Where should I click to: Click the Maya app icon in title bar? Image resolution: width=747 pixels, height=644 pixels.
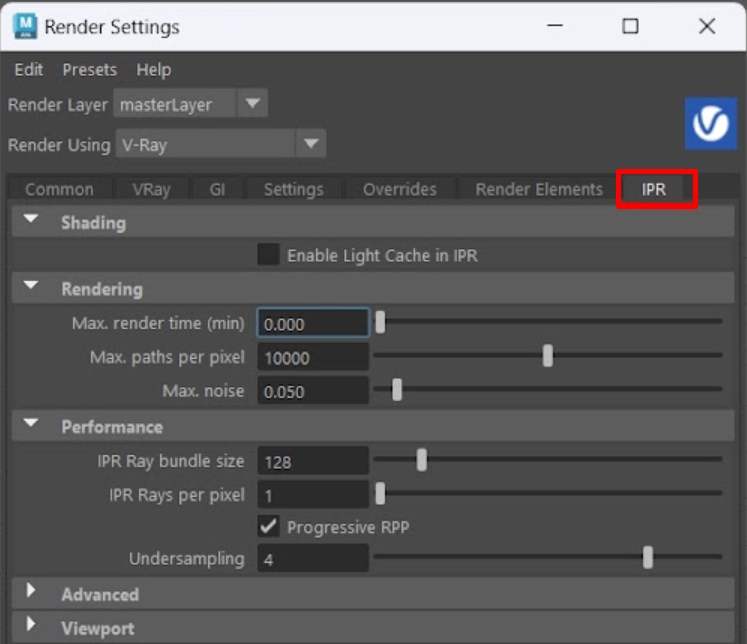[25, 26]
